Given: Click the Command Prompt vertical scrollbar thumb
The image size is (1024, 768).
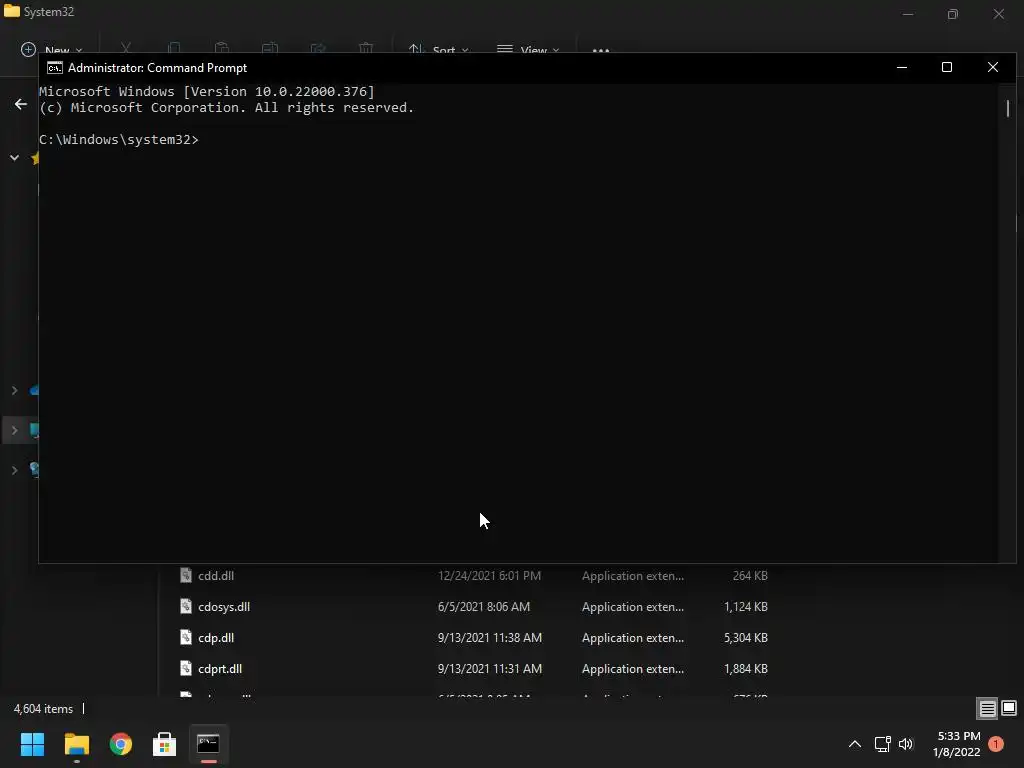Looking at the screenshot, I should pyautogui.click(x=1008, y=108).
